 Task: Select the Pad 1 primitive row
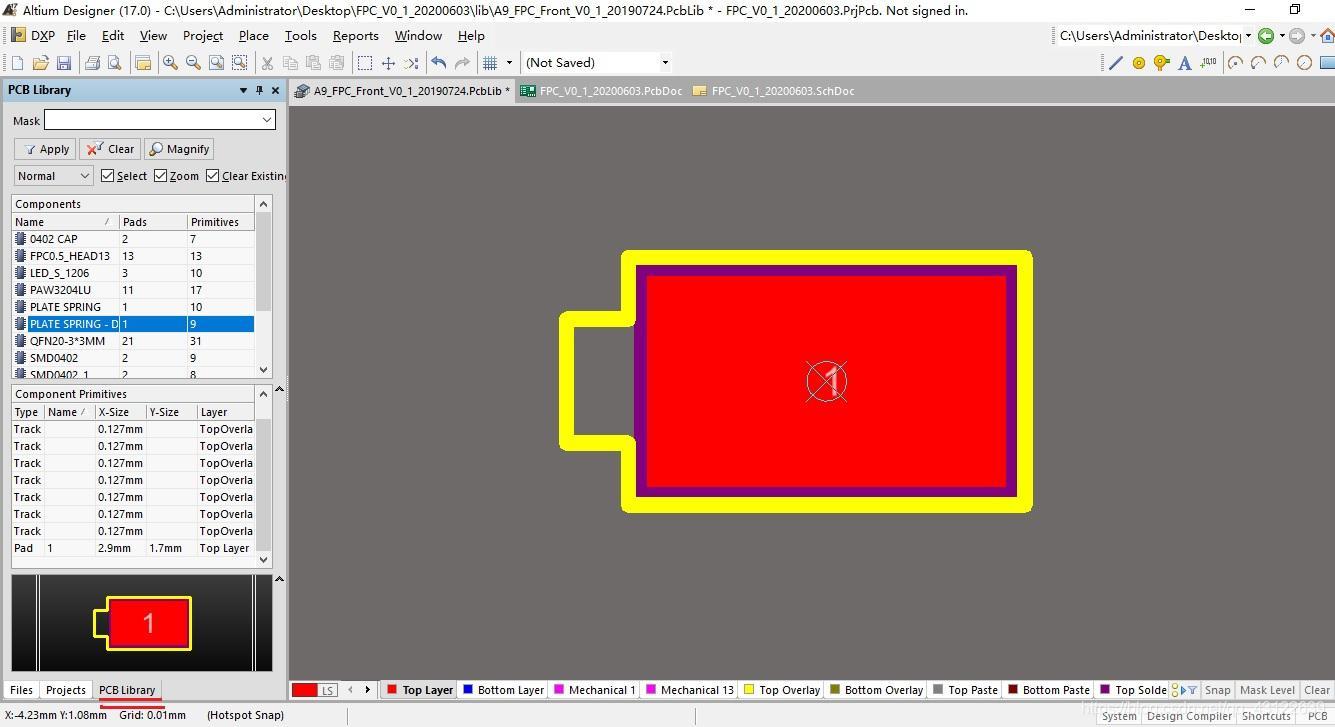point(134,548)
